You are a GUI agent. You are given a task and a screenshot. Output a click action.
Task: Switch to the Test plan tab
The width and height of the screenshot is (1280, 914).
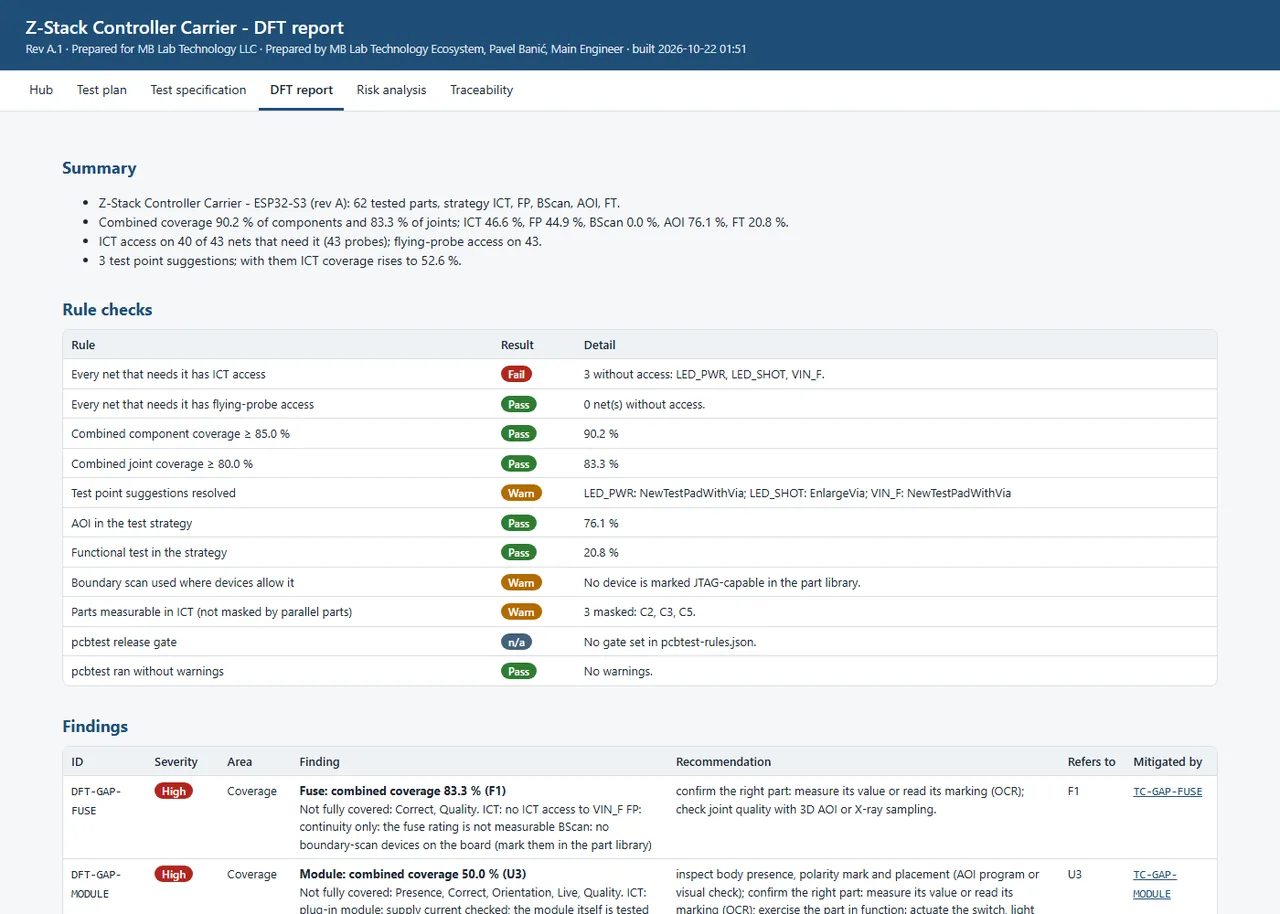[x=102, y=90]
